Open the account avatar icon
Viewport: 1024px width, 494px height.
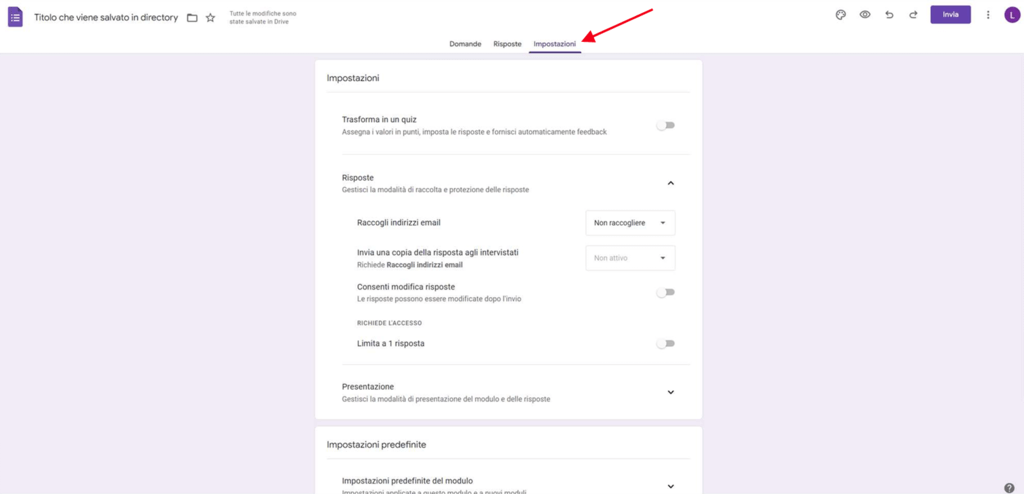pyautogui.click(x=1011, y=15)
